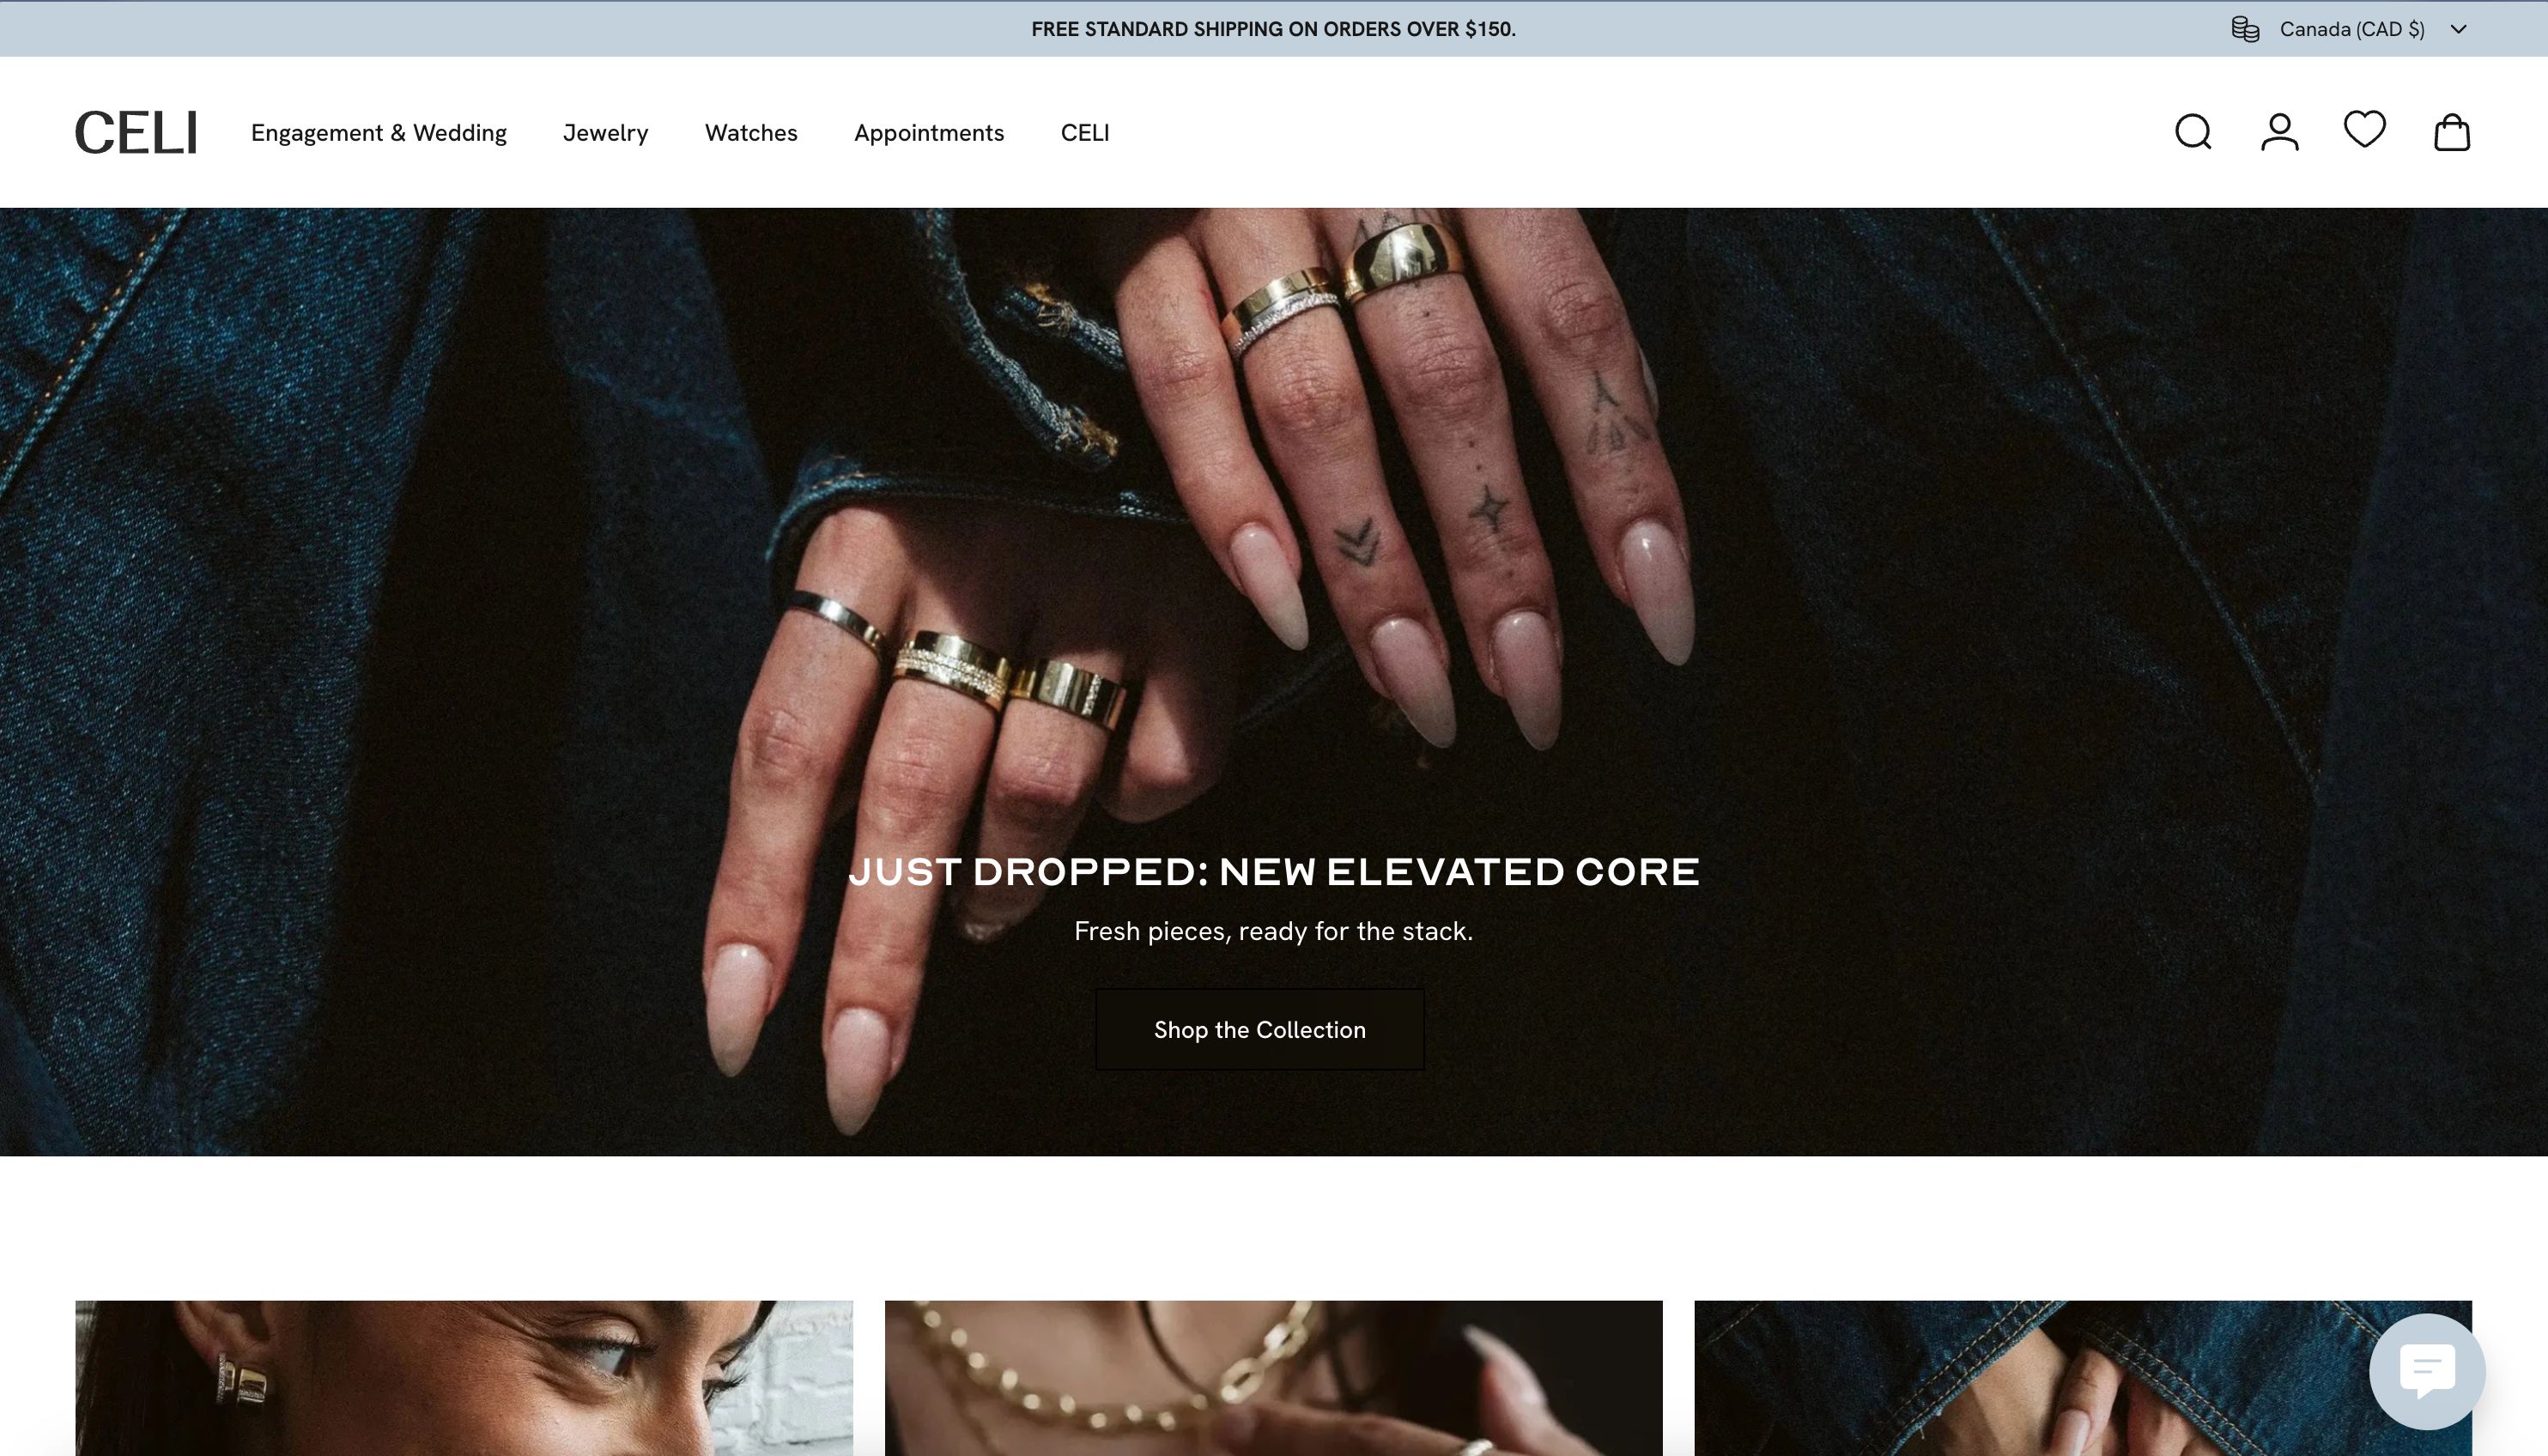This screenshot has width=2548, height=1456.
Task: Open the account profile icon
Action: pyautogui.click(x=2279, y=132)
